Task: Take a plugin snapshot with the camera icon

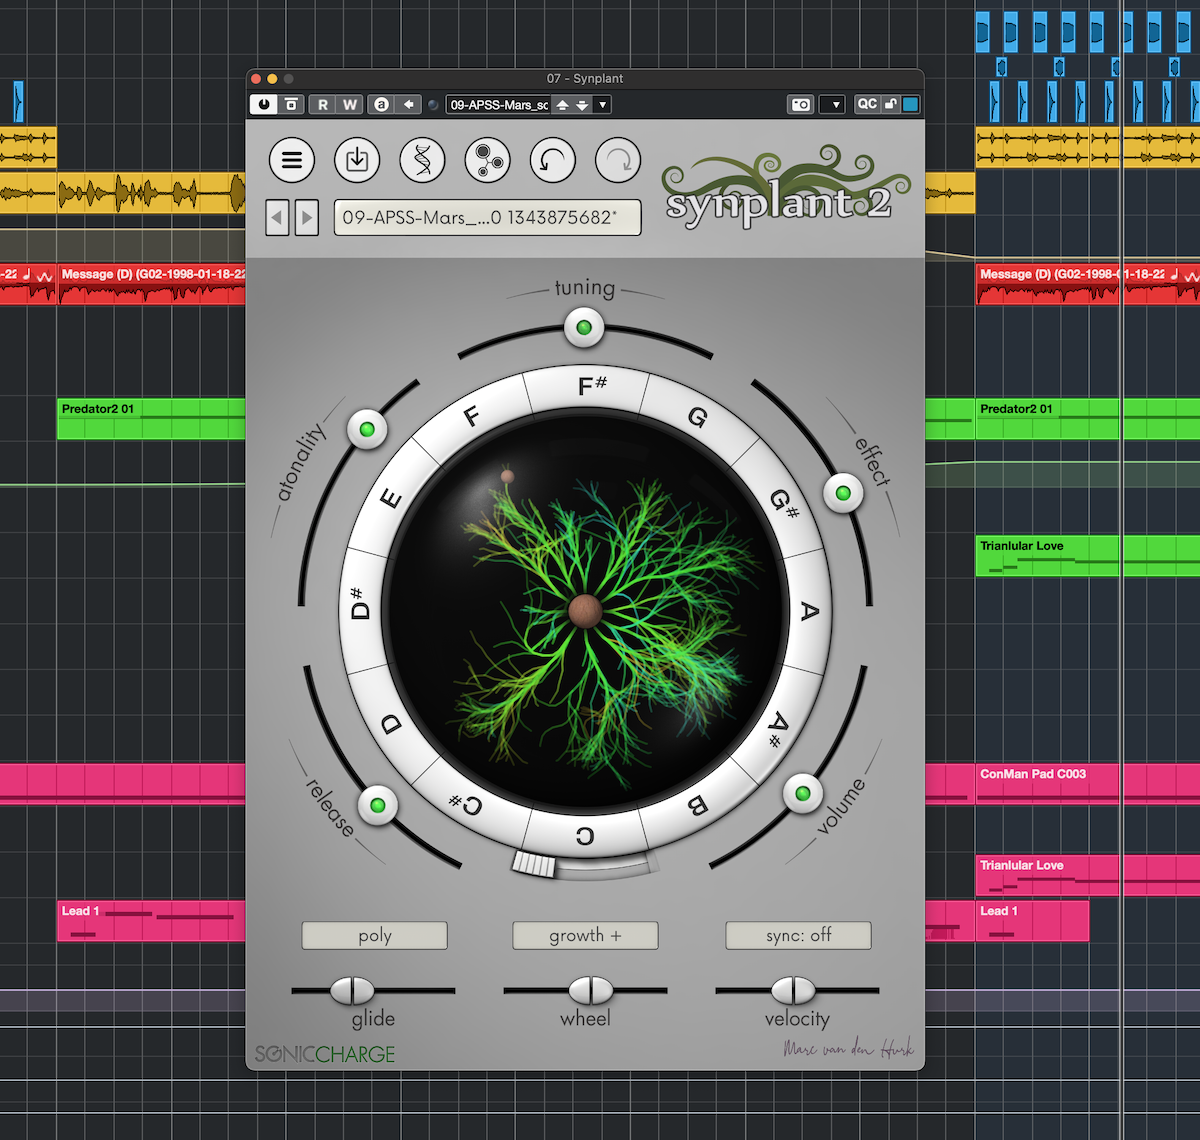Action: click(800, 104)
